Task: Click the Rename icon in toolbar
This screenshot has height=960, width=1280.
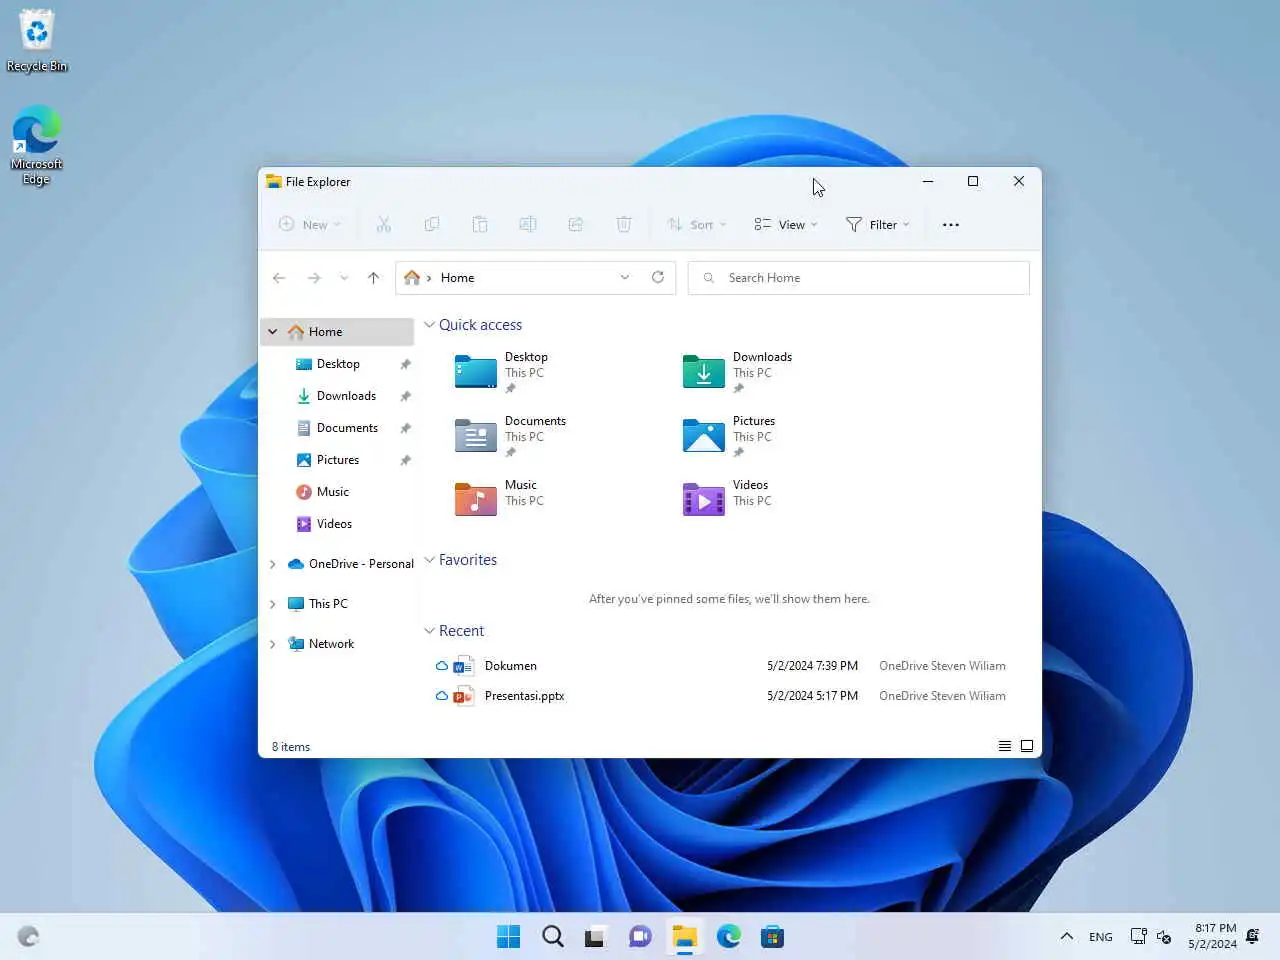Action: (x=528, y=225)
